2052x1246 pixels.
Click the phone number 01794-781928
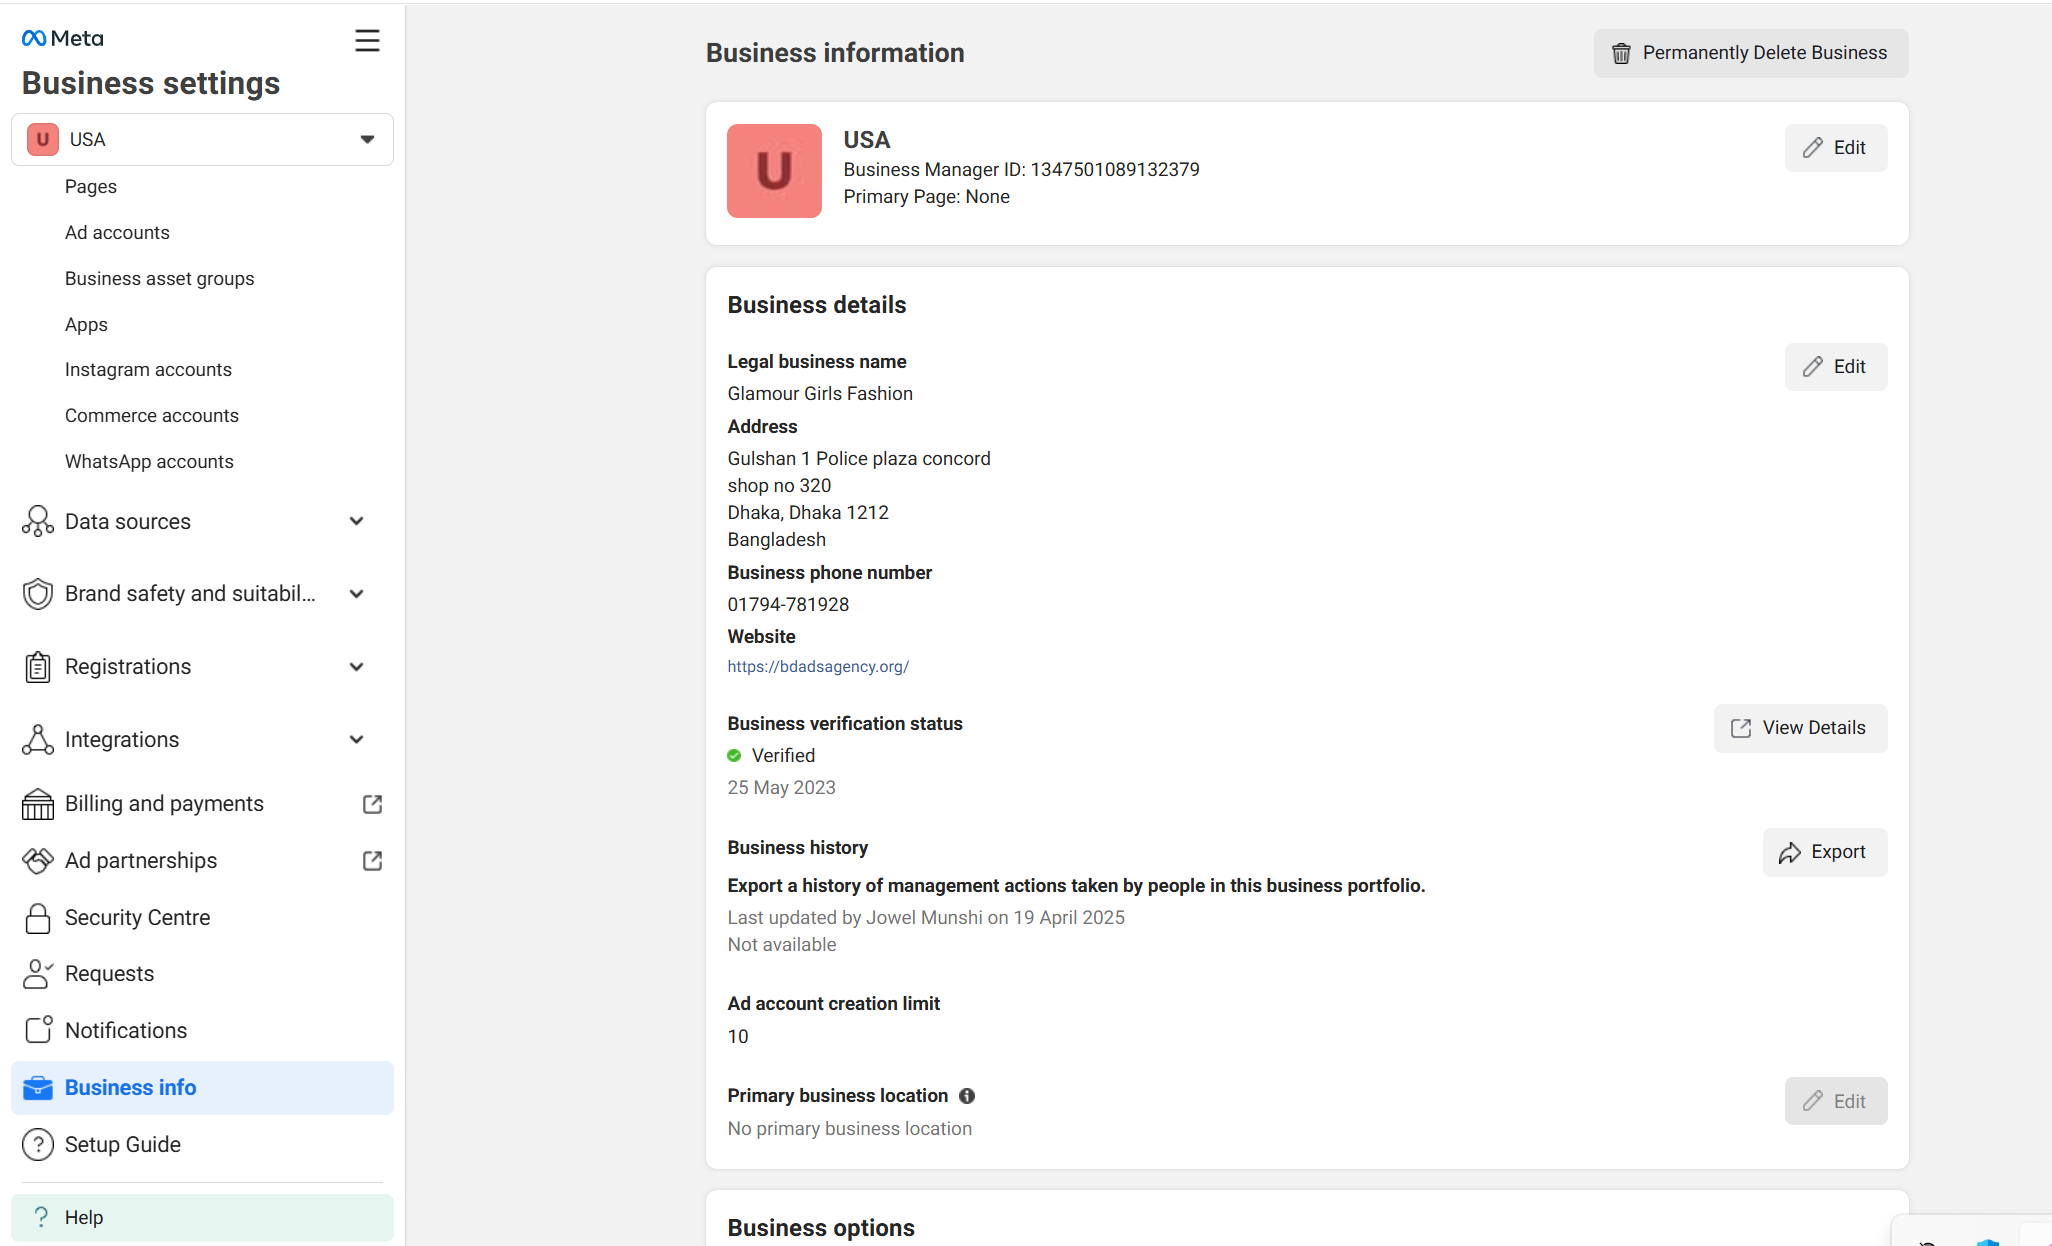click(x=788, y=604)
